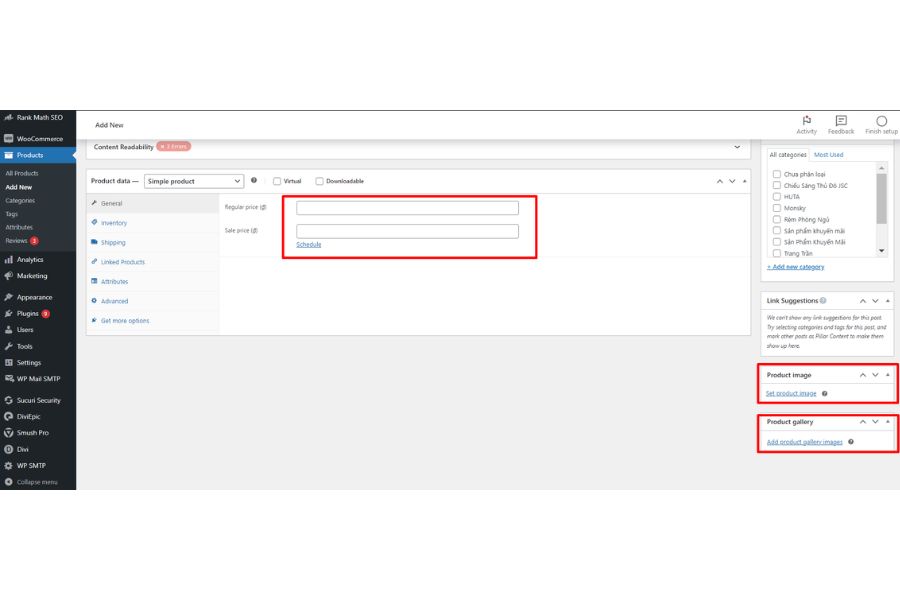This screenshot has width=900, height=600.
Task: Open Plugins from the admin sidebar
Action: pyautogui.click(x=28, y=313)
